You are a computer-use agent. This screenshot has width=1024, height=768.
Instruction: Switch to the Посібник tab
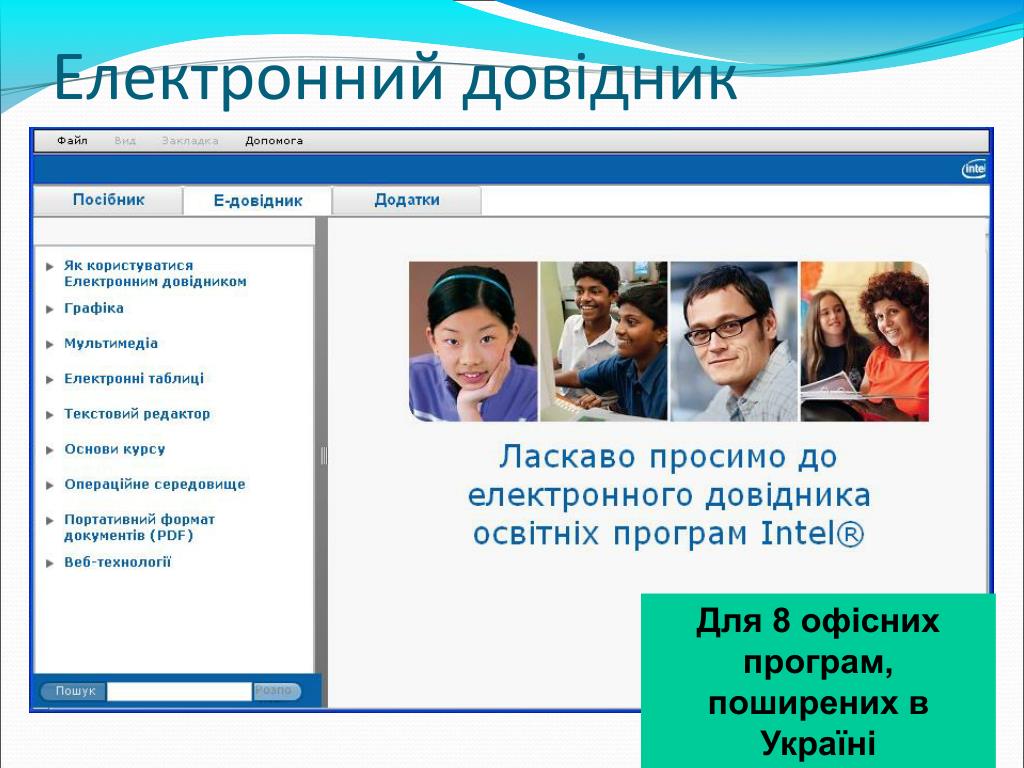point(108,200)
